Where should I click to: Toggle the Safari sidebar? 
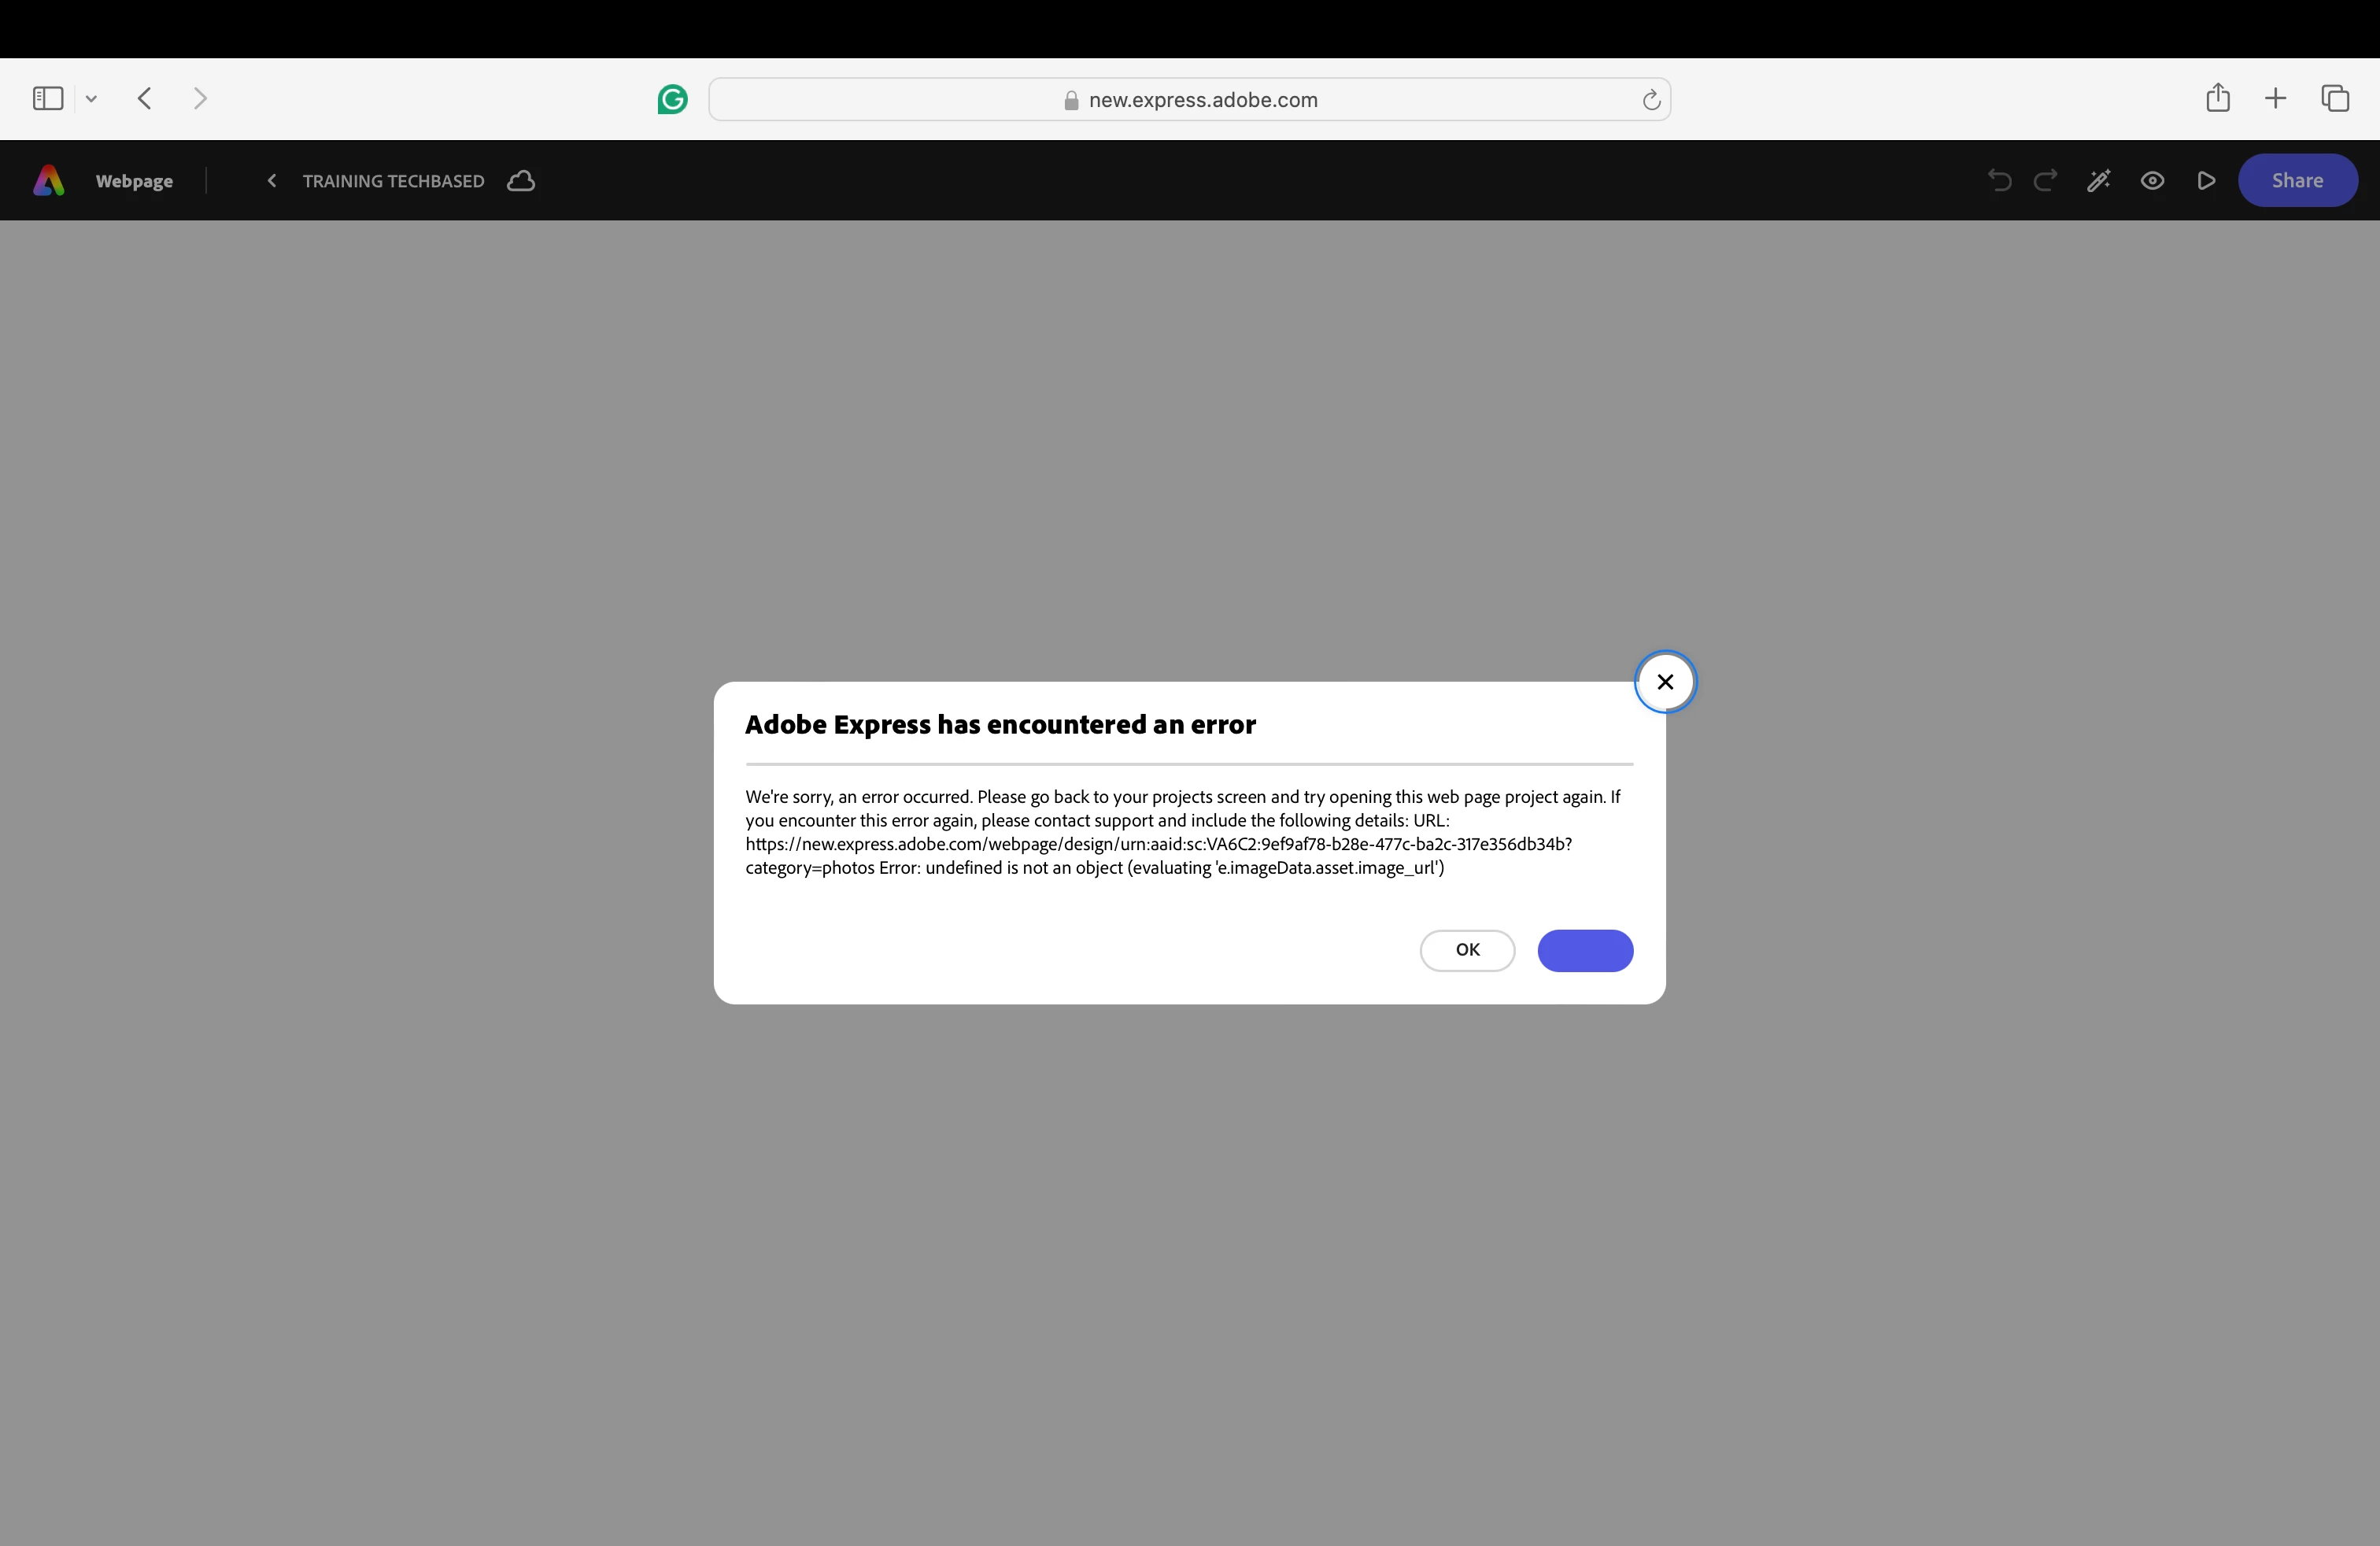[x=48, y=98]
